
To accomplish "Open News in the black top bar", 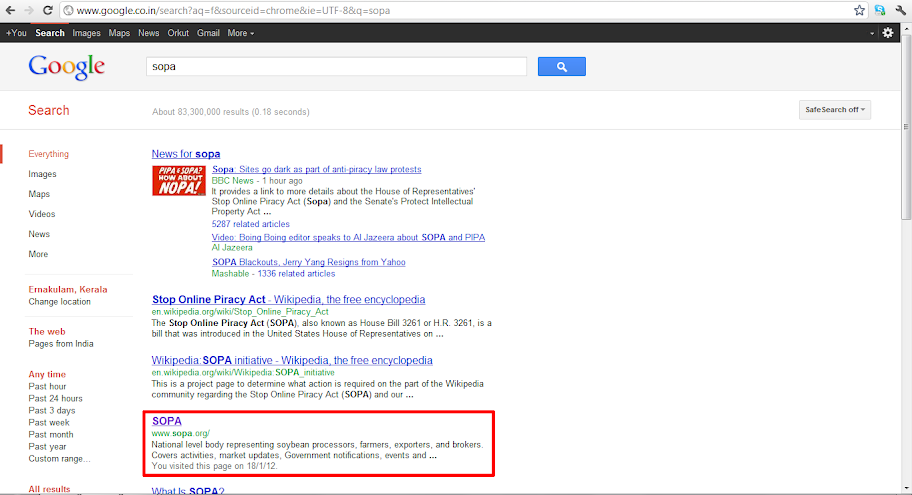I will (x=148, y=33).
